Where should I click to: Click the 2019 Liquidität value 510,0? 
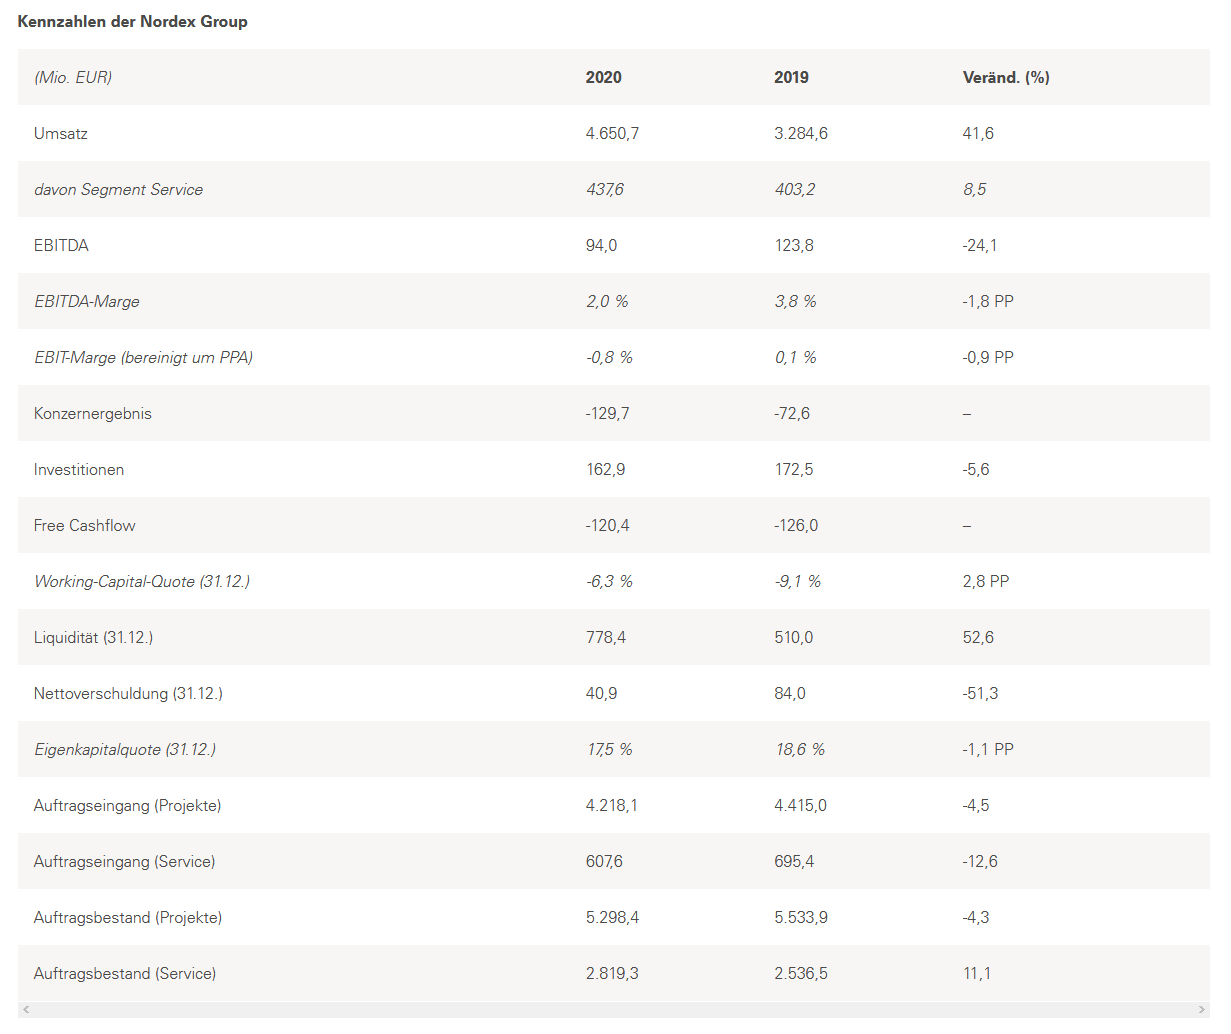tap(793, 637)
